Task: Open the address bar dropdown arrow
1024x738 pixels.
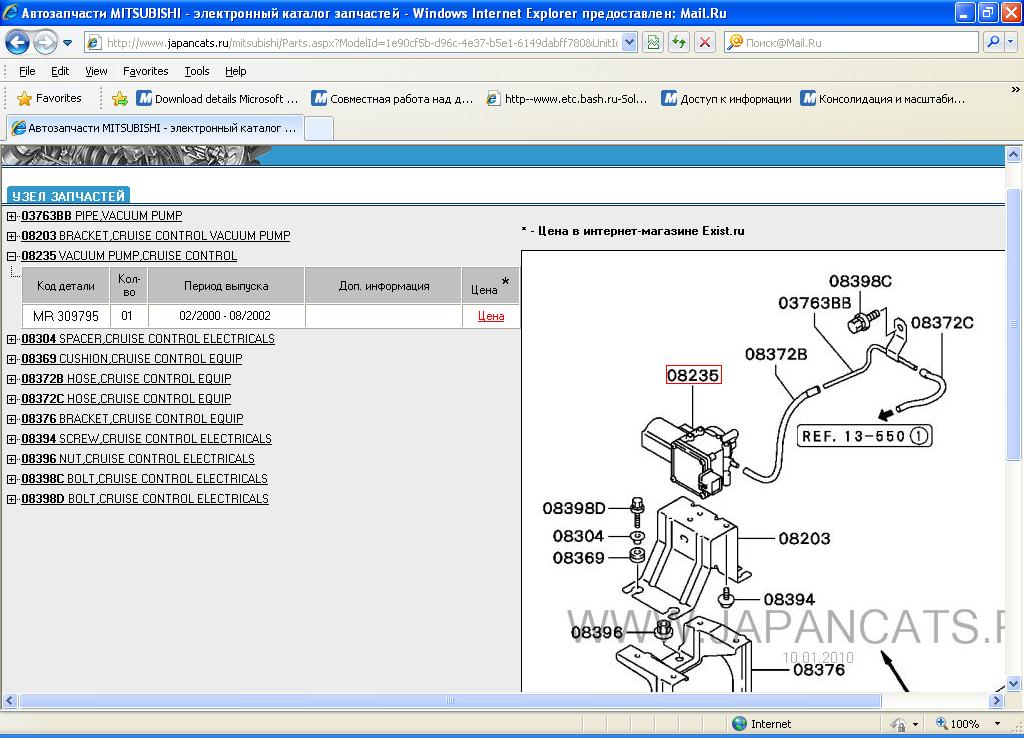Action: (x=629, y=42)
